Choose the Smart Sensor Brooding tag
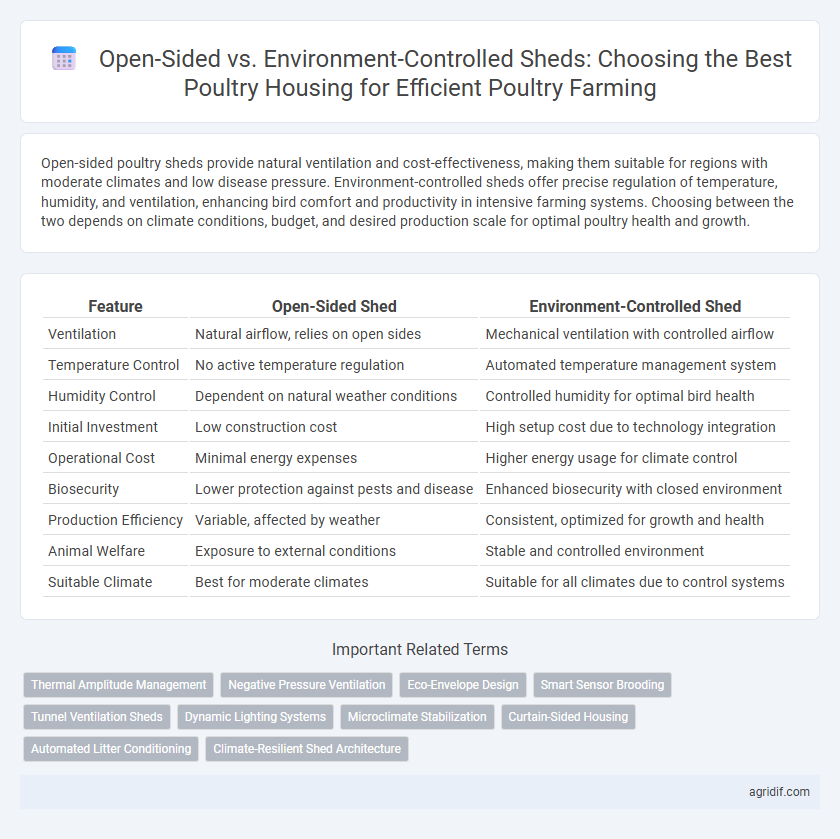 (602, 685)
